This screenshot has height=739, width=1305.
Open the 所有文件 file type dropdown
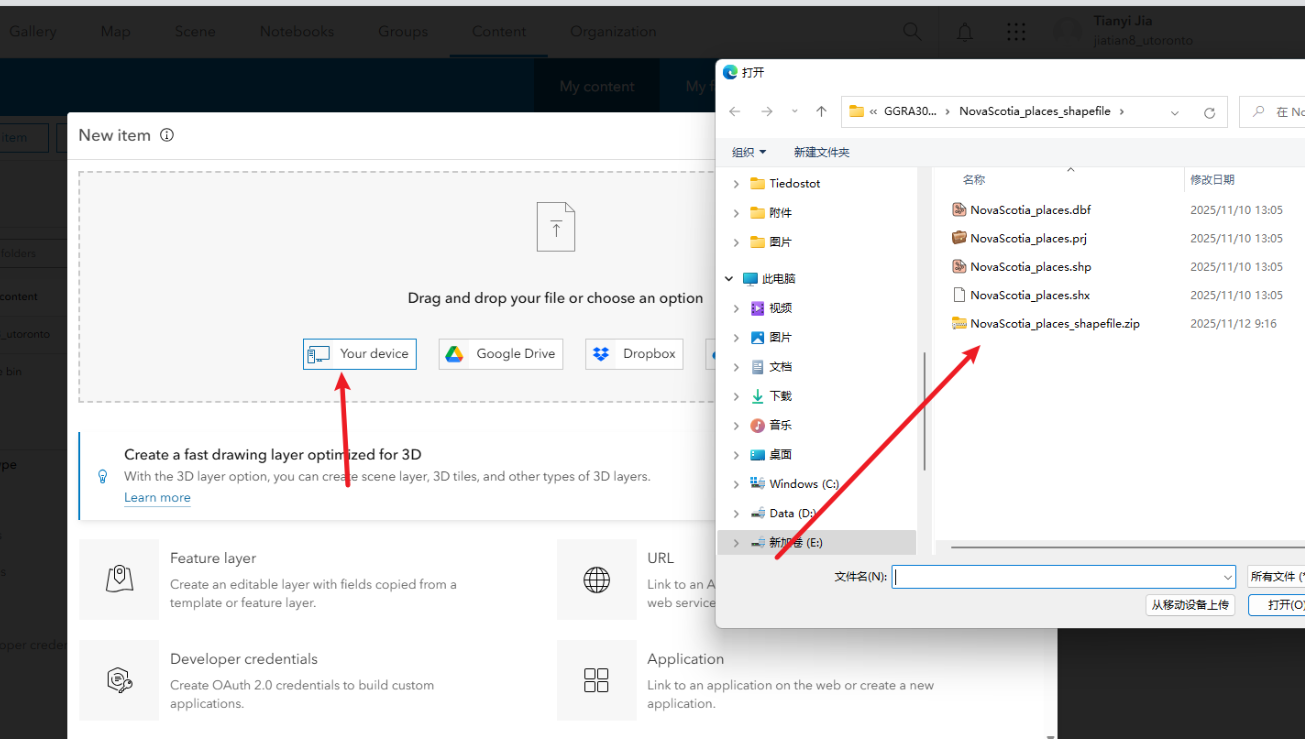click(1276, 577)
